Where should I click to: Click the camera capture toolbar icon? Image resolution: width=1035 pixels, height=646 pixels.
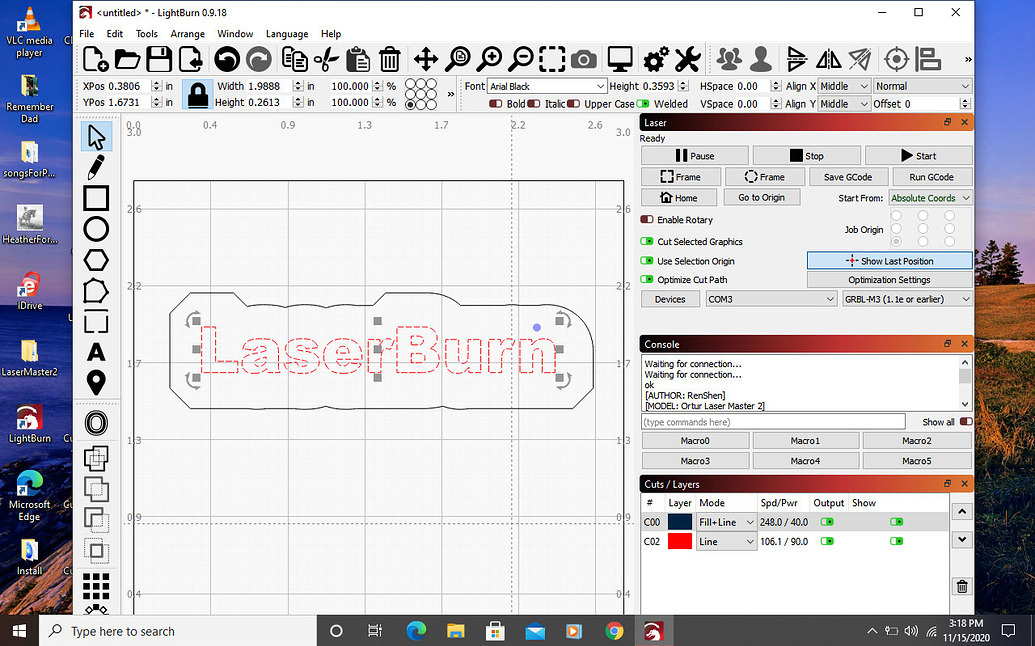tap(584, 59)
